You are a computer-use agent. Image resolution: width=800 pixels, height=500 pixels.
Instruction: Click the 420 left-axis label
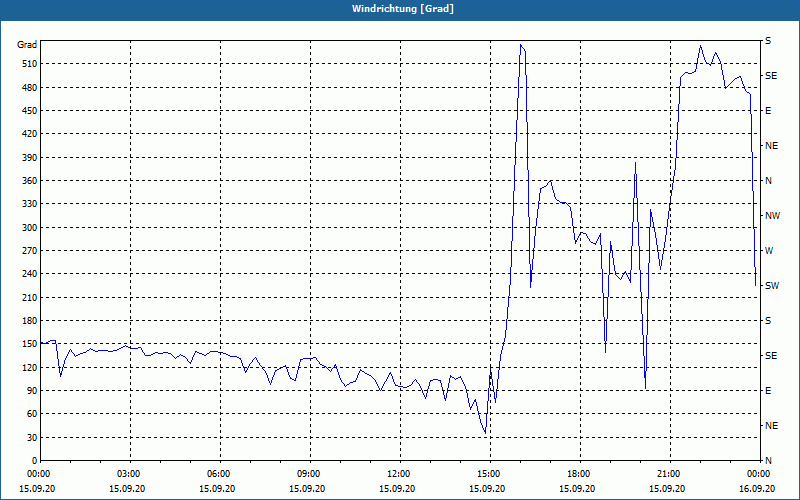pos(29,134)
